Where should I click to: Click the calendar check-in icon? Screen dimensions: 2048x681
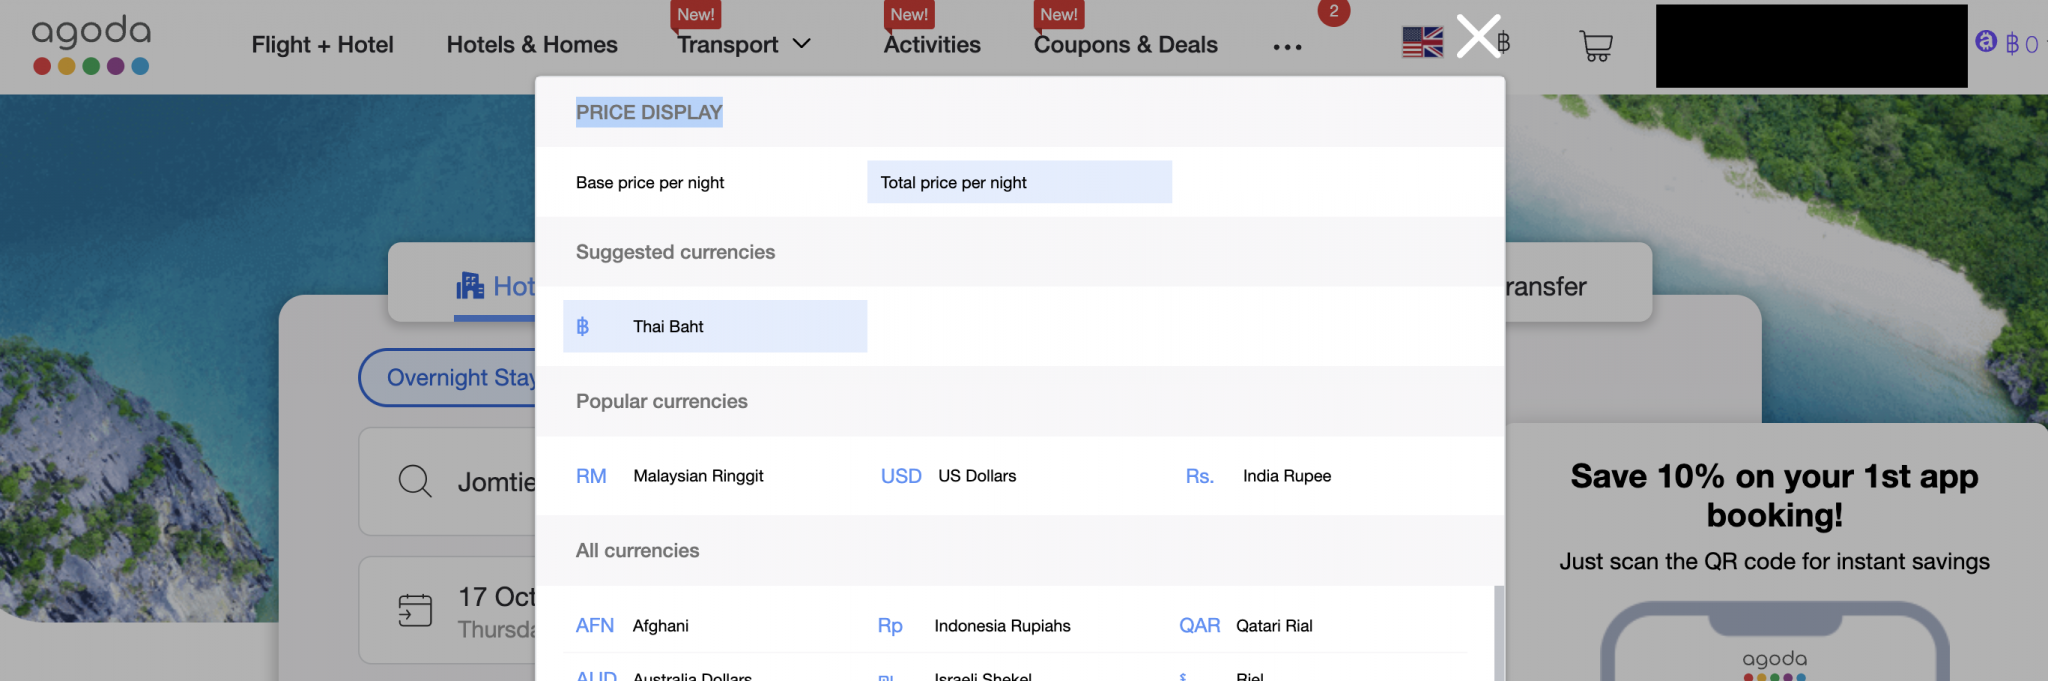click(x=415, y=610)
